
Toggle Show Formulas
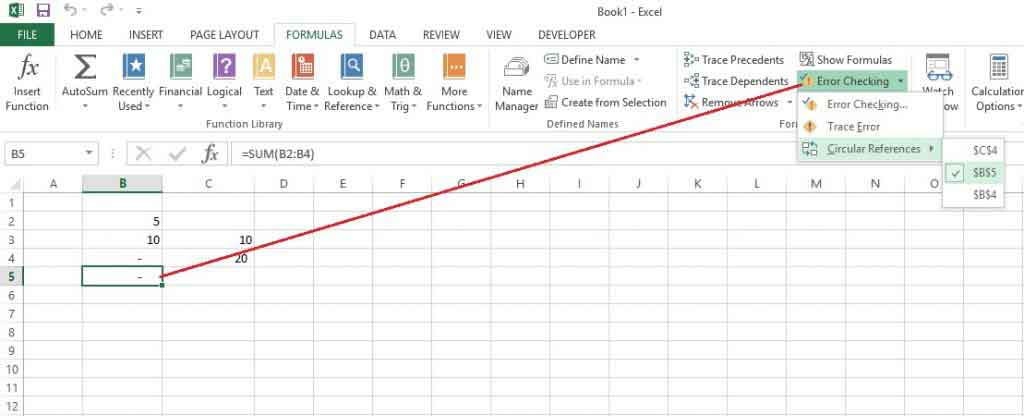click(x=846, y=59)
